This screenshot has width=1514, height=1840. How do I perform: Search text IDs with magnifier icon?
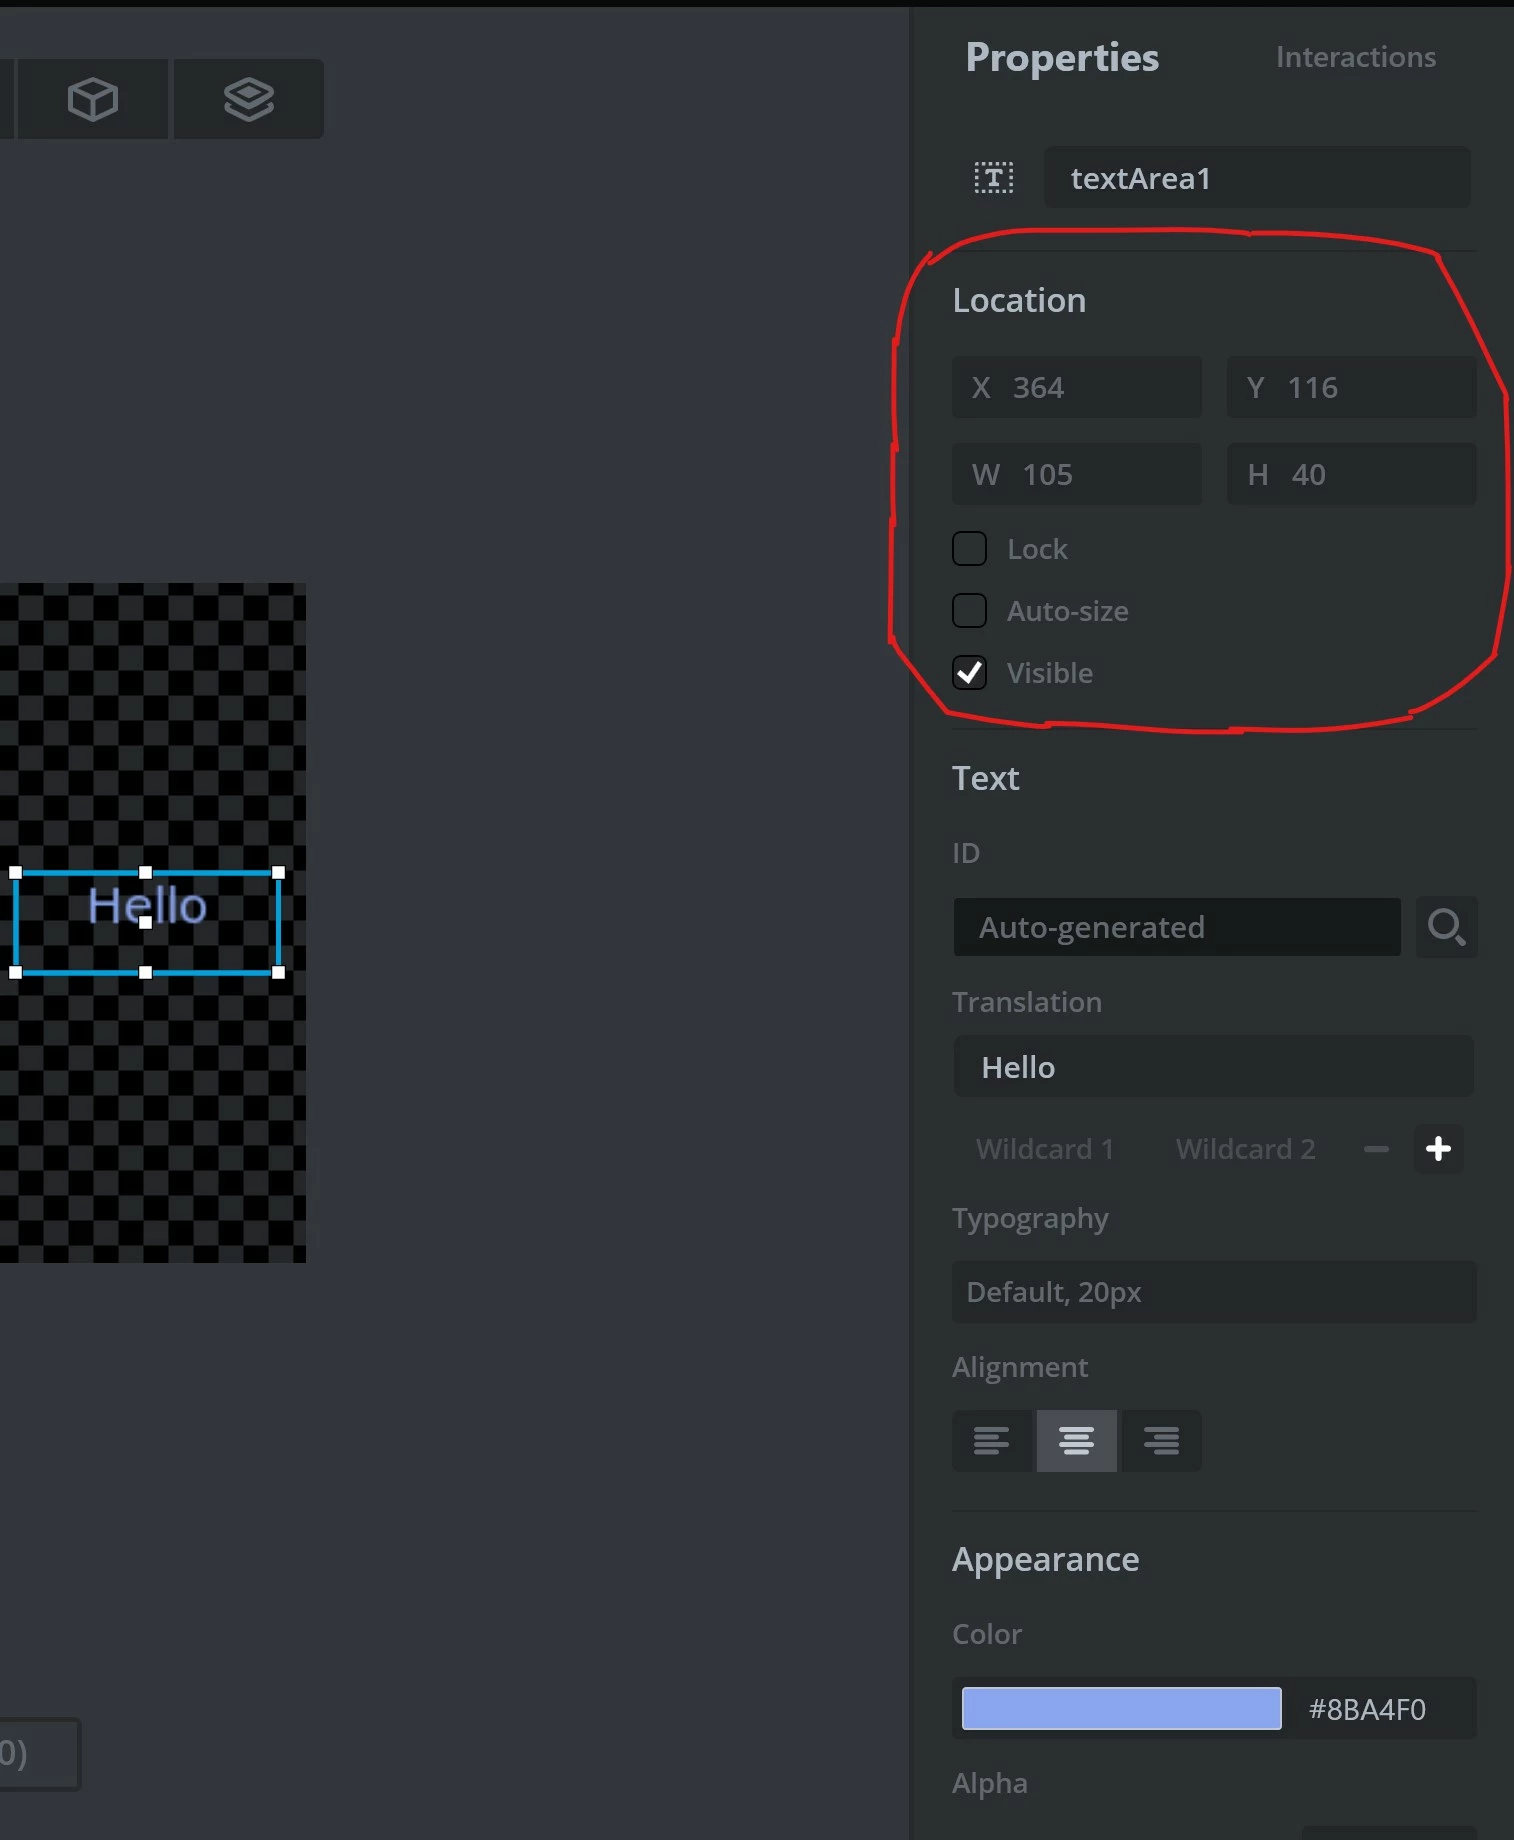(x=1446, y=927)
